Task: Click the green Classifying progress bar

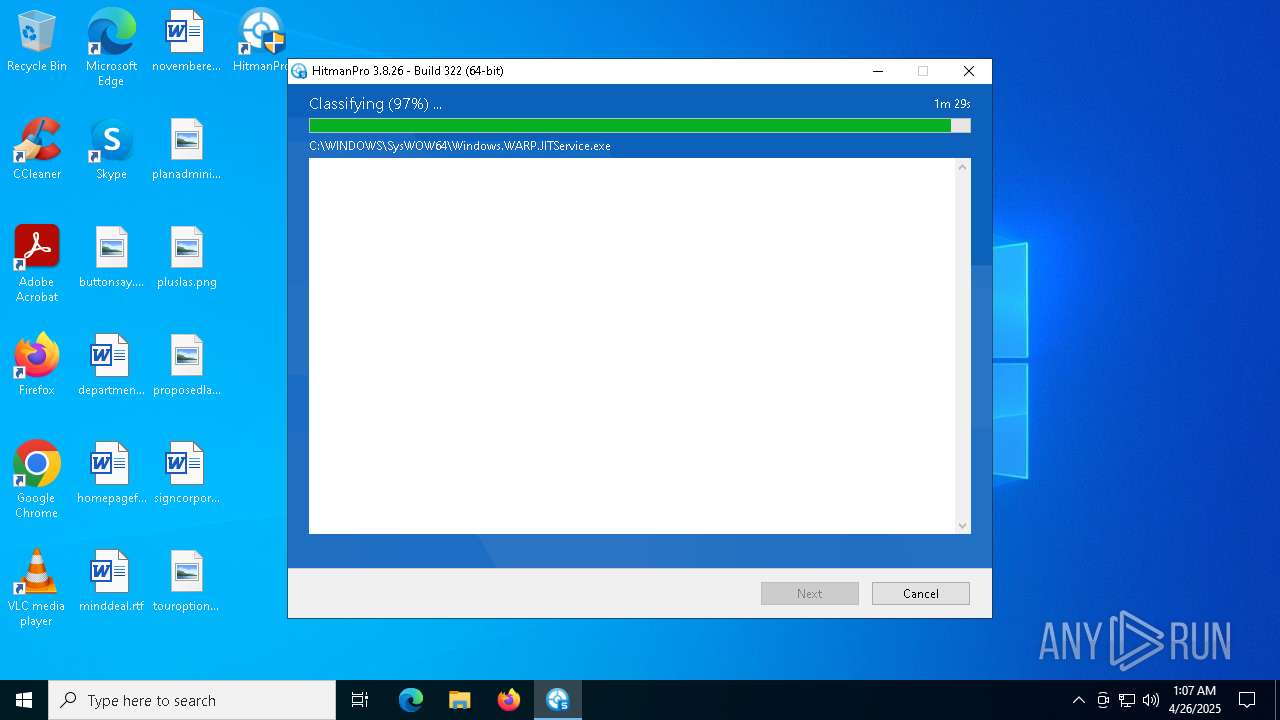Action: click(640, 126)
